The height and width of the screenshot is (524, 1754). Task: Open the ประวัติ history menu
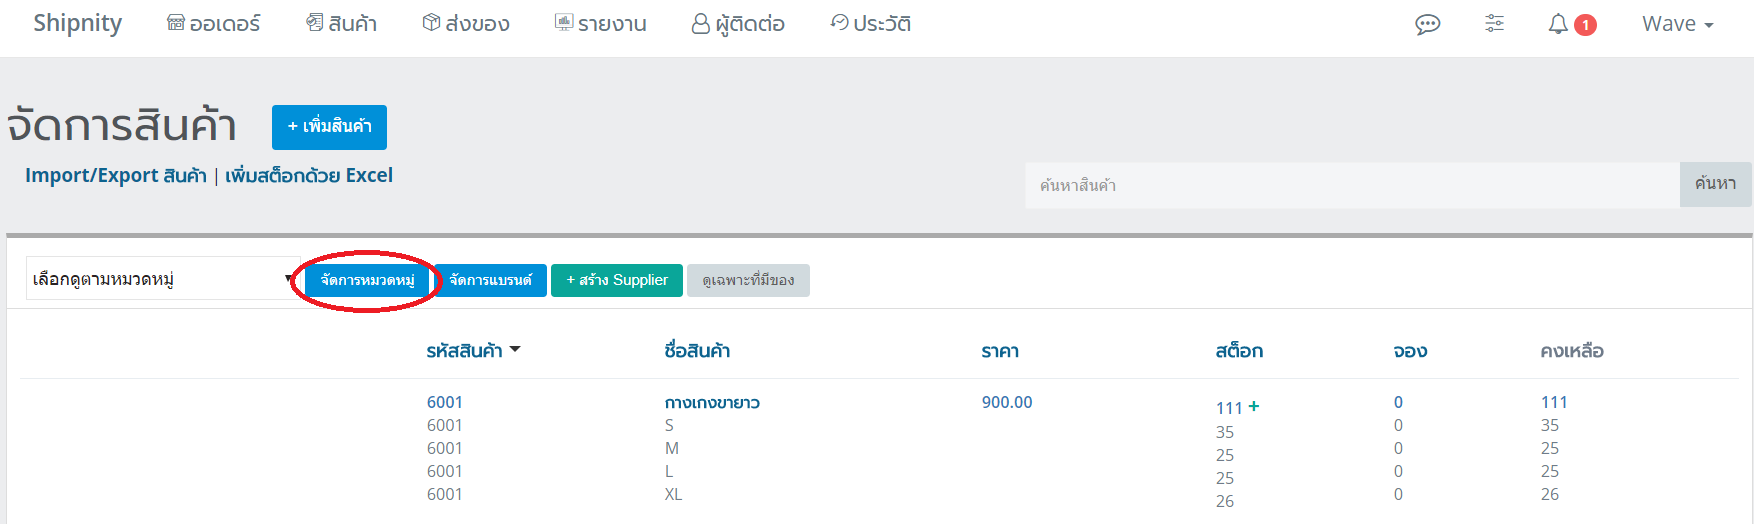871,23
